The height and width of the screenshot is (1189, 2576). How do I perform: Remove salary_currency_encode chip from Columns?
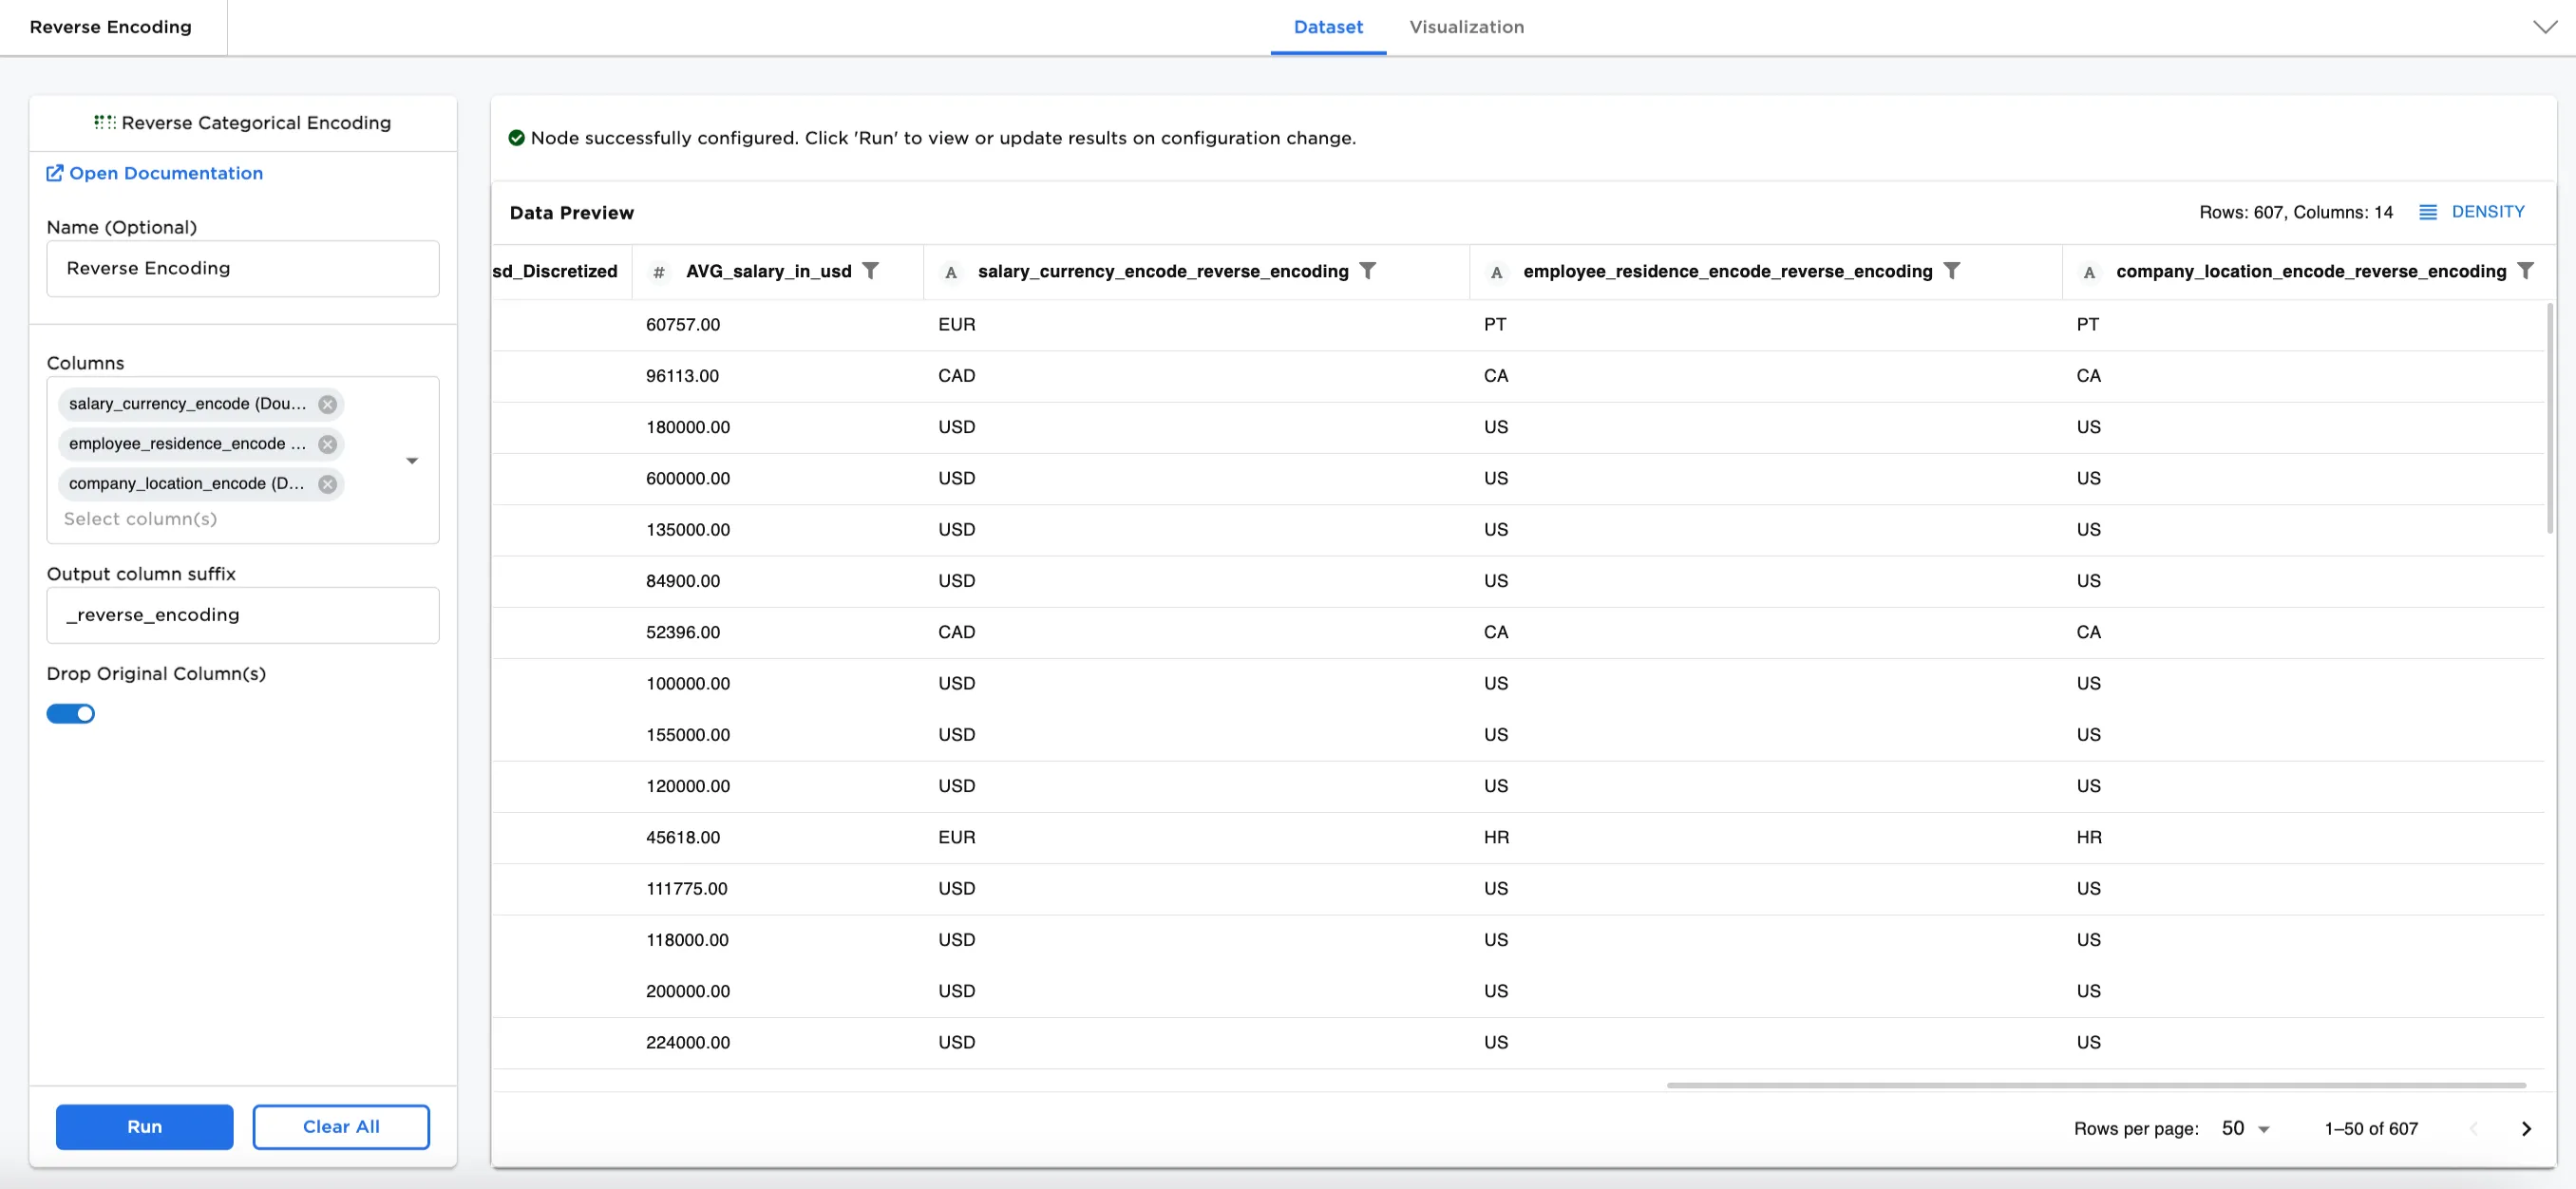click(x=327, y=404)
